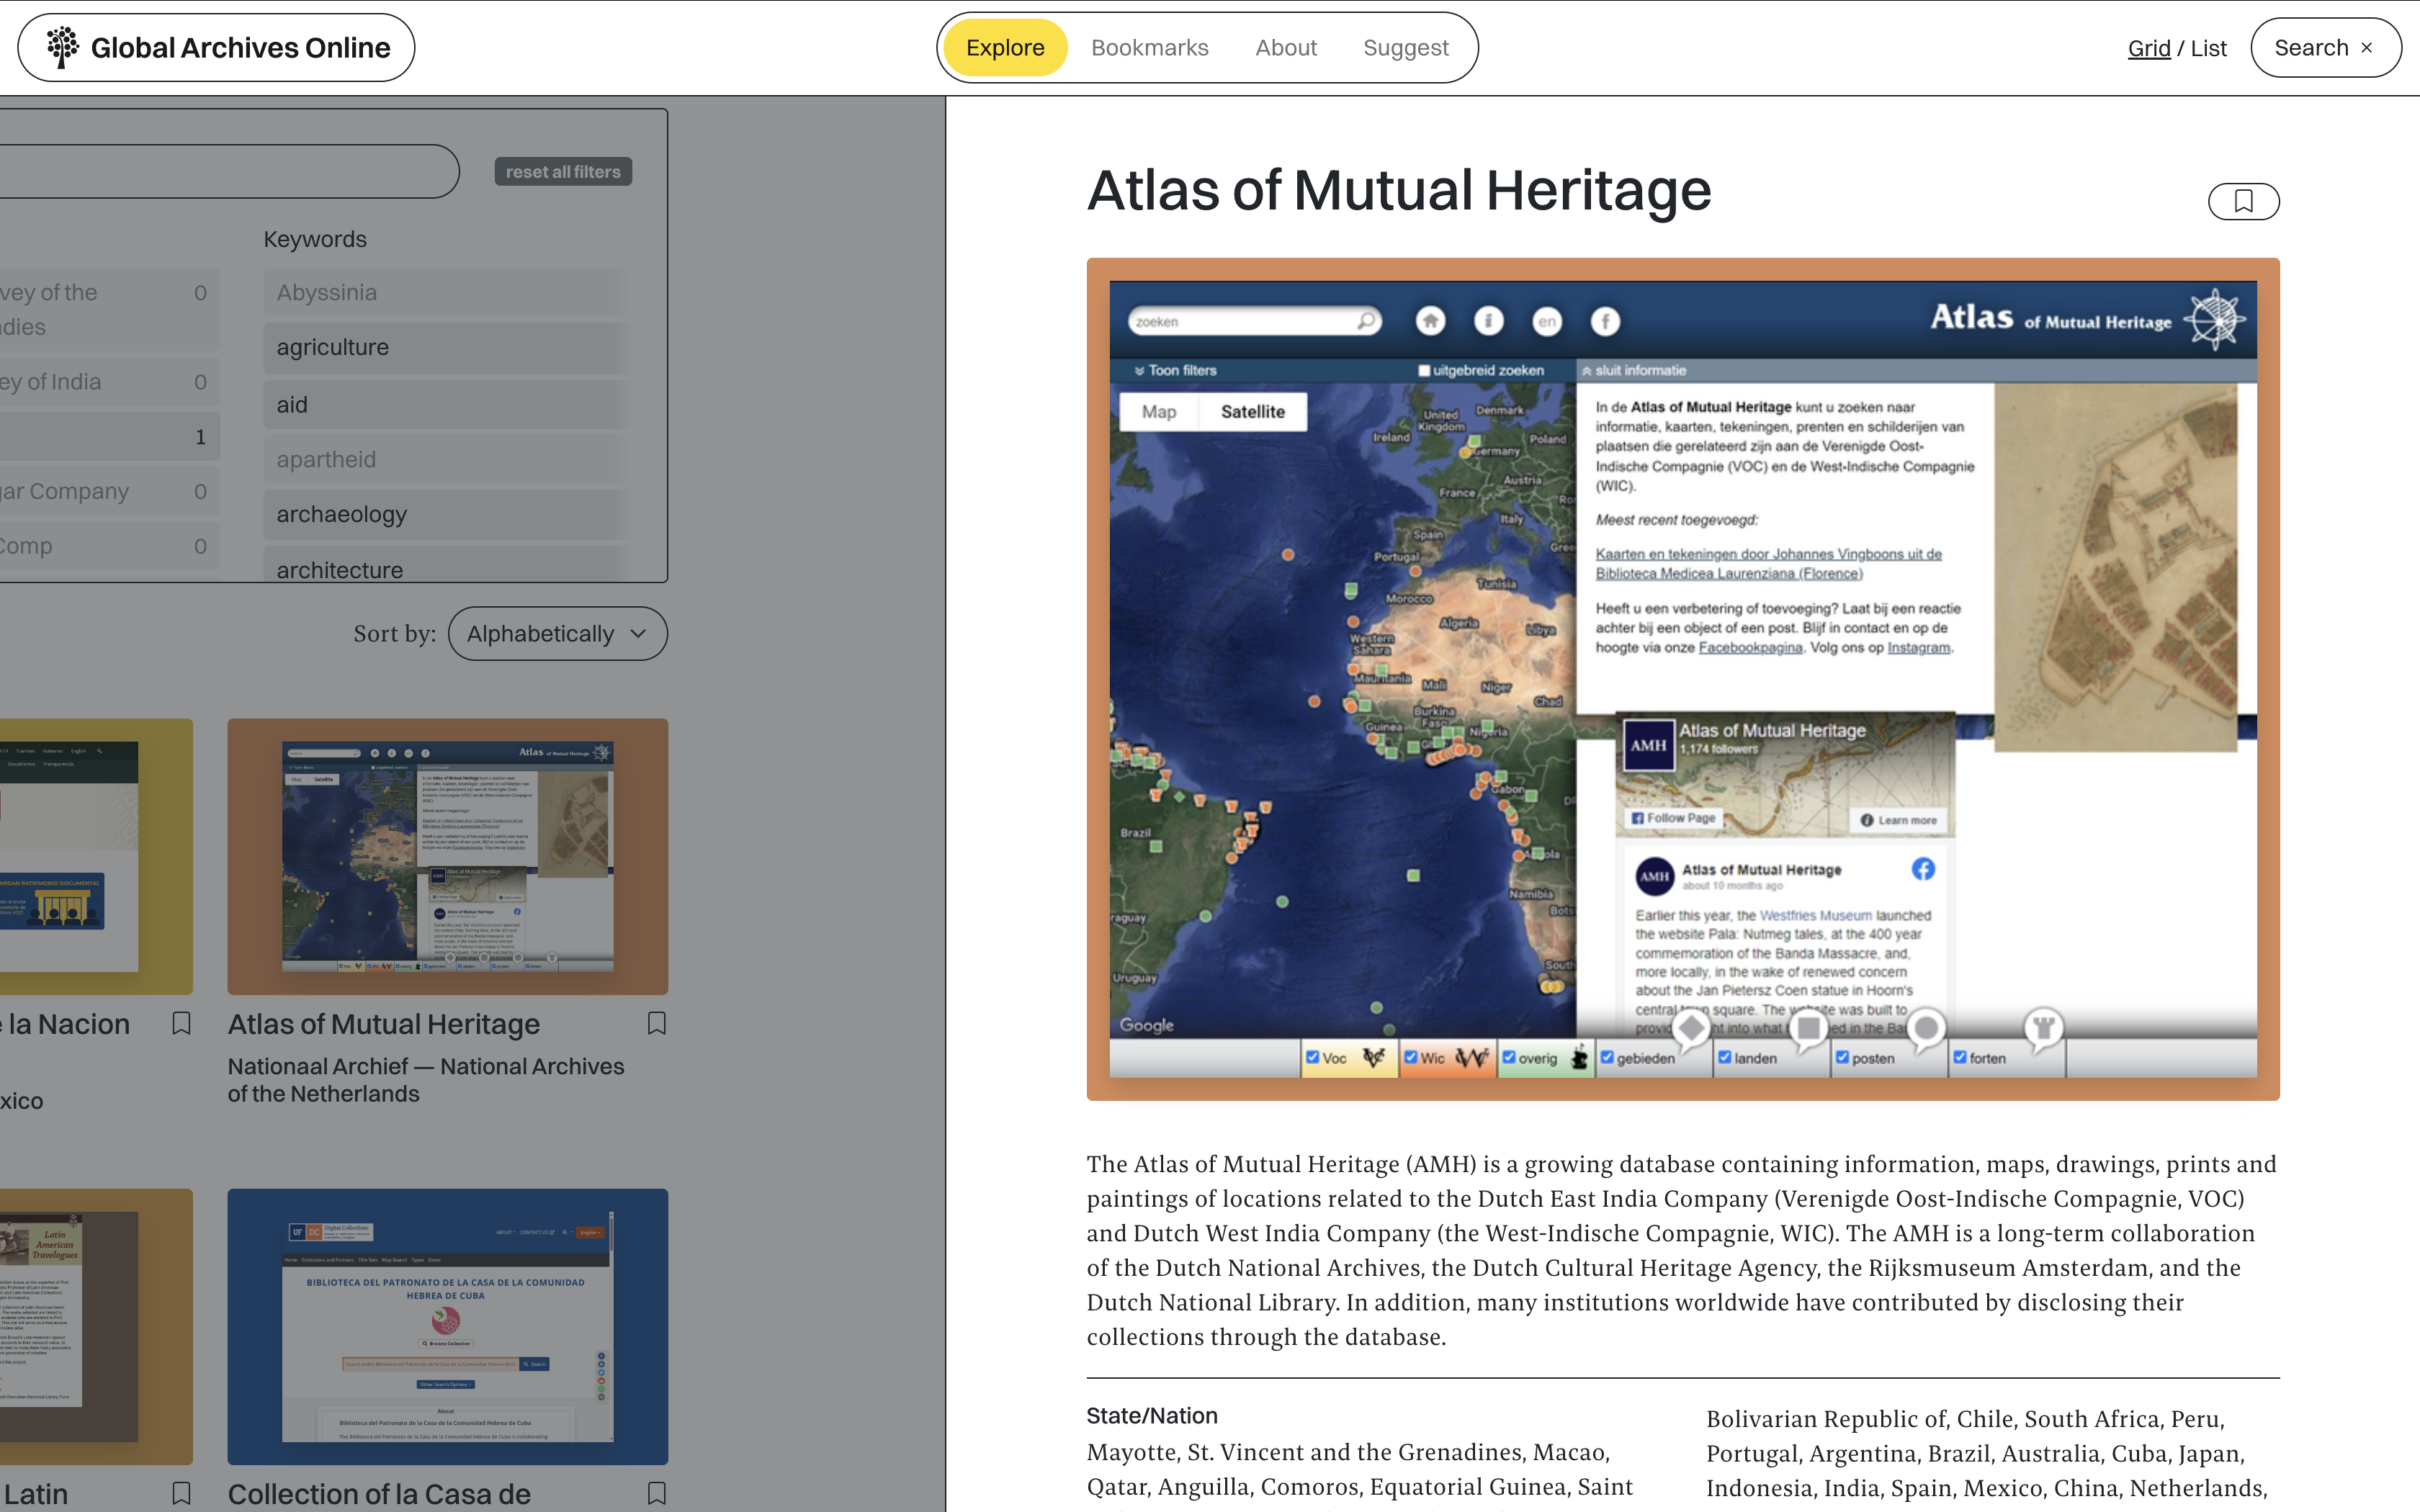The image size is (2420, 1512).
Task: Toggle the aid keyword filter
Action: pos(446,404)
